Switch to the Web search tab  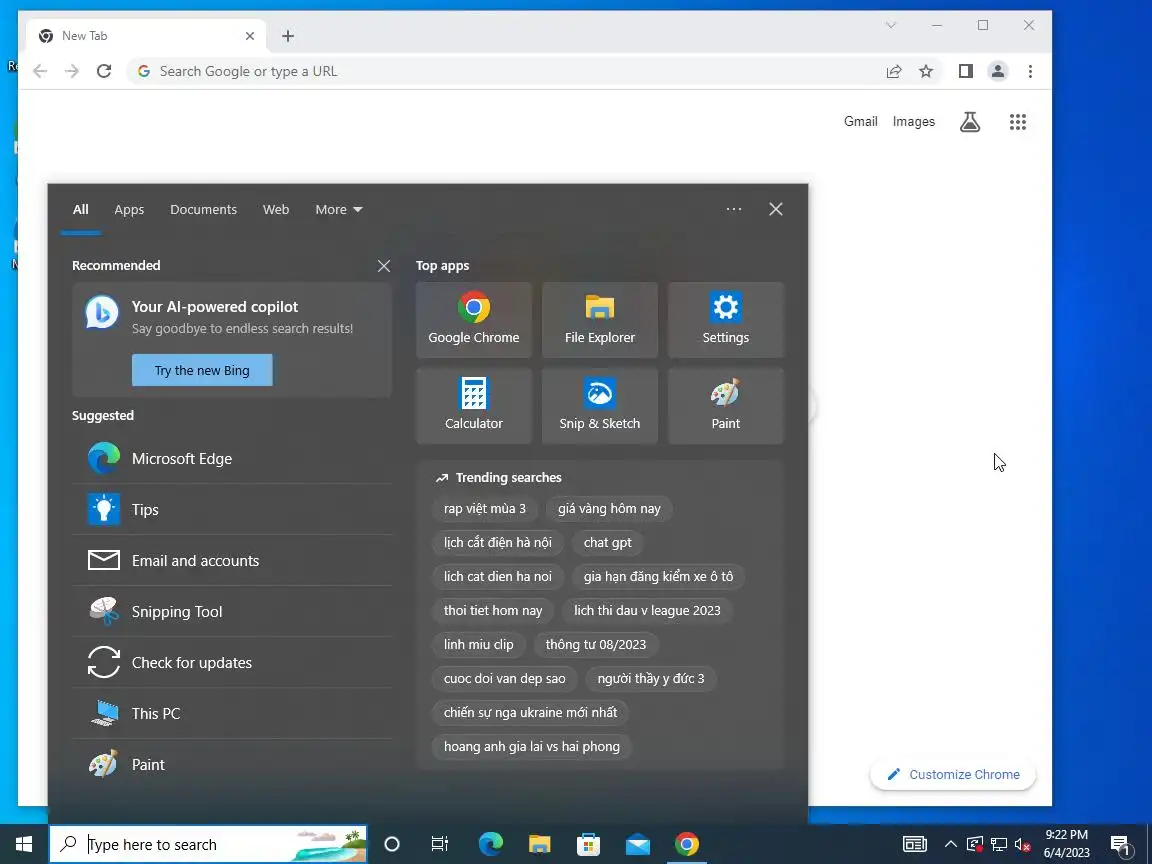point(276,209)
